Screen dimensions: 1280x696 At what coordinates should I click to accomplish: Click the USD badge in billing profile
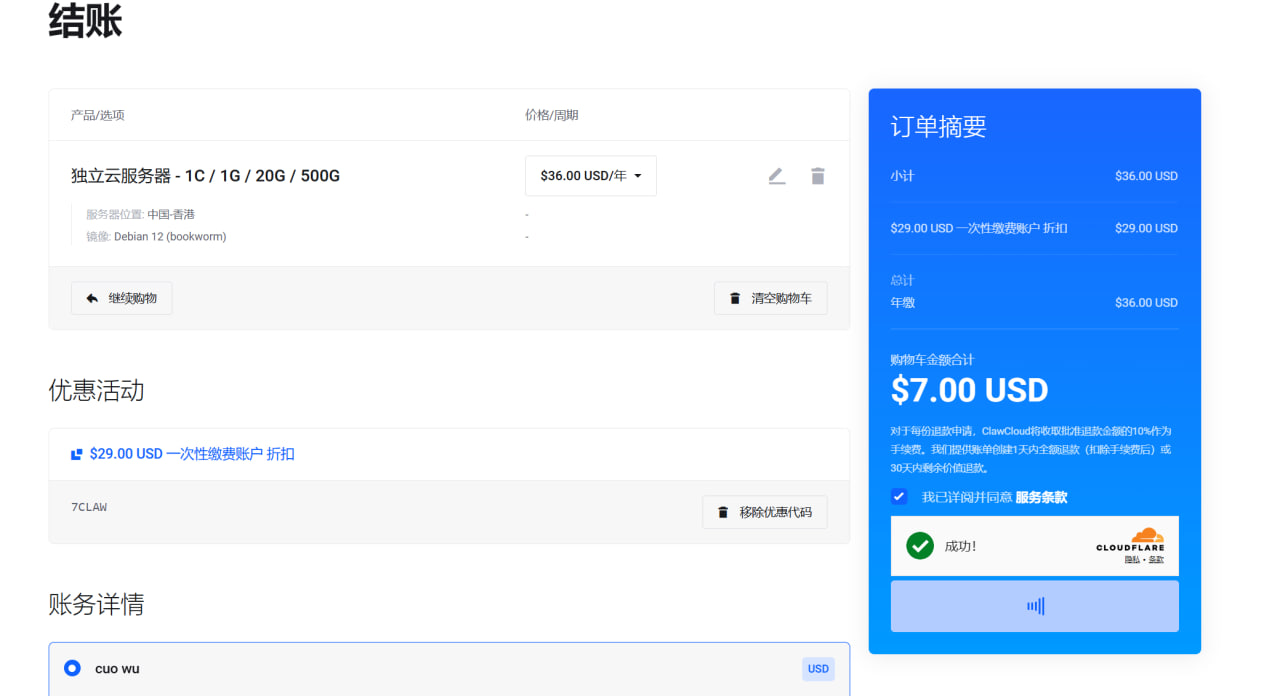tap(818, 669)
